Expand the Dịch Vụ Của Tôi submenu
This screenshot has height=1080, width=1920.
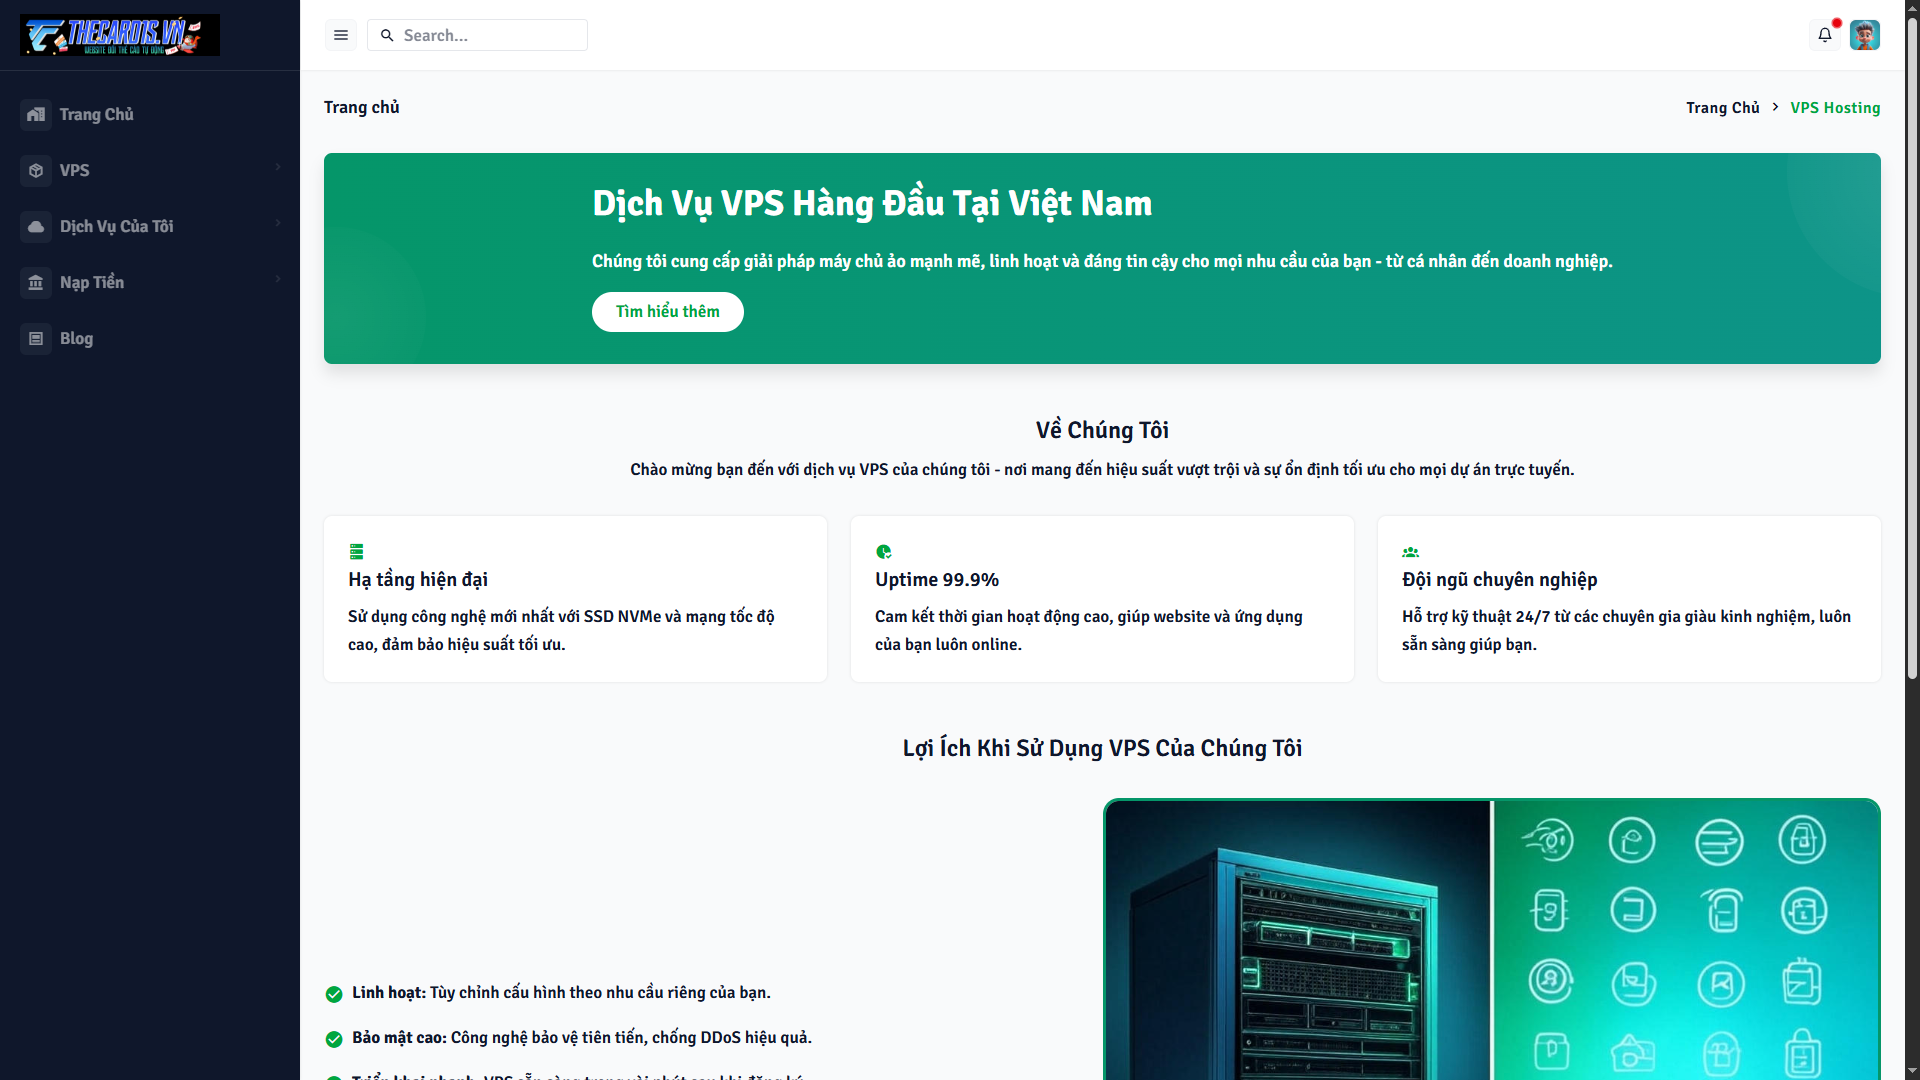point(277,223)
